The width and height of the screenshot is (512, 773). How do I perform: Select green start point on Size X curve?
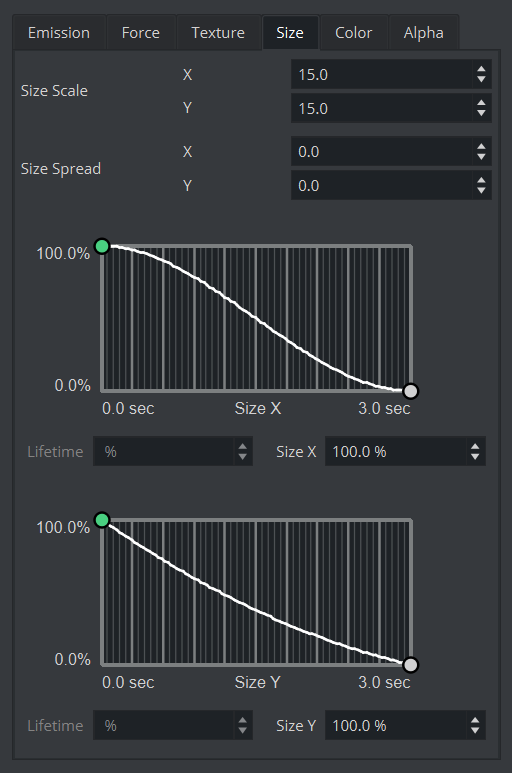tap(102, 246)
